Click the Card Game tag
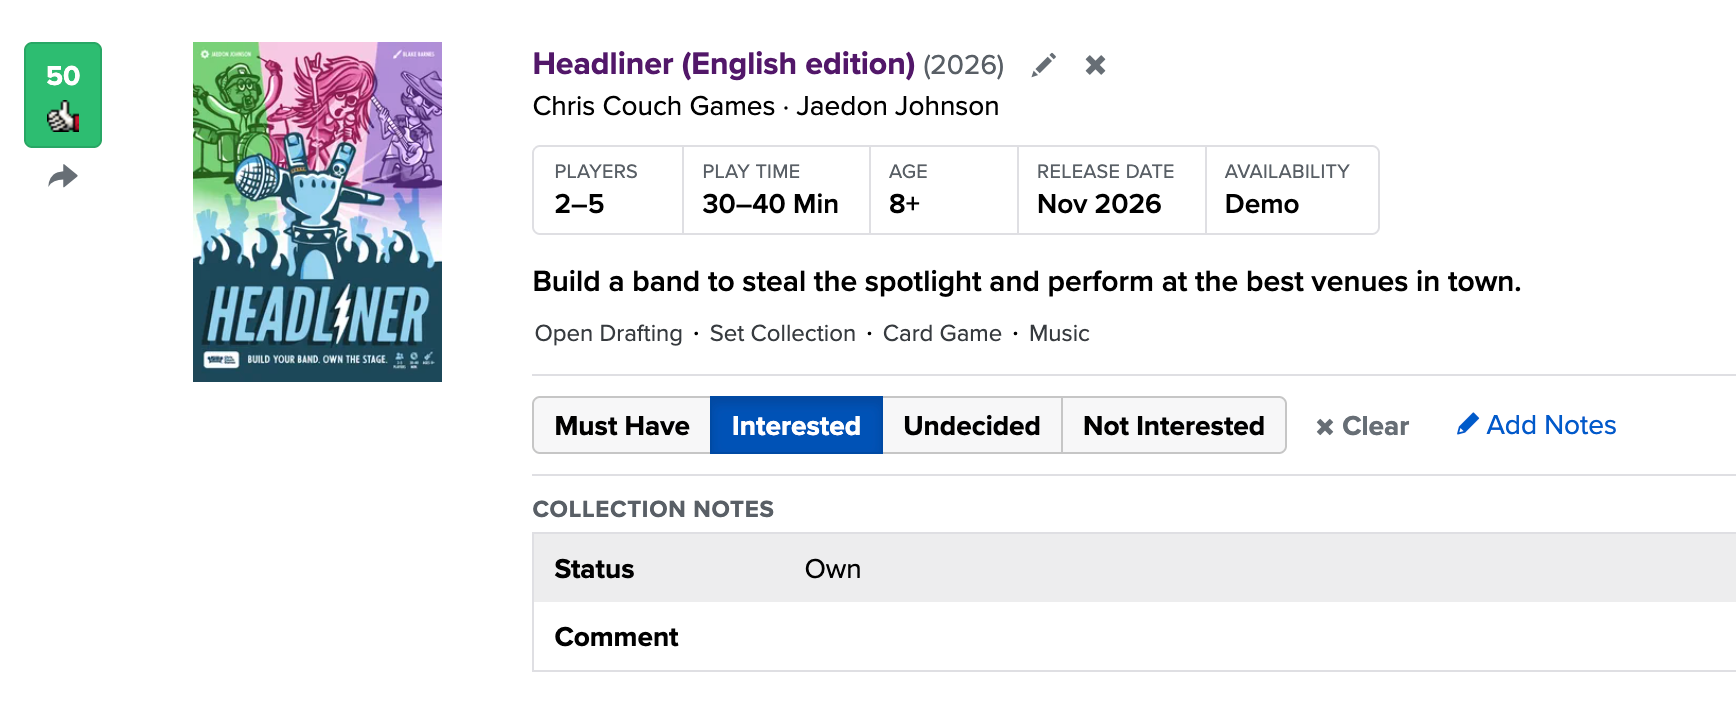The height and width of the screenshot is (712, 1736). 942,333
